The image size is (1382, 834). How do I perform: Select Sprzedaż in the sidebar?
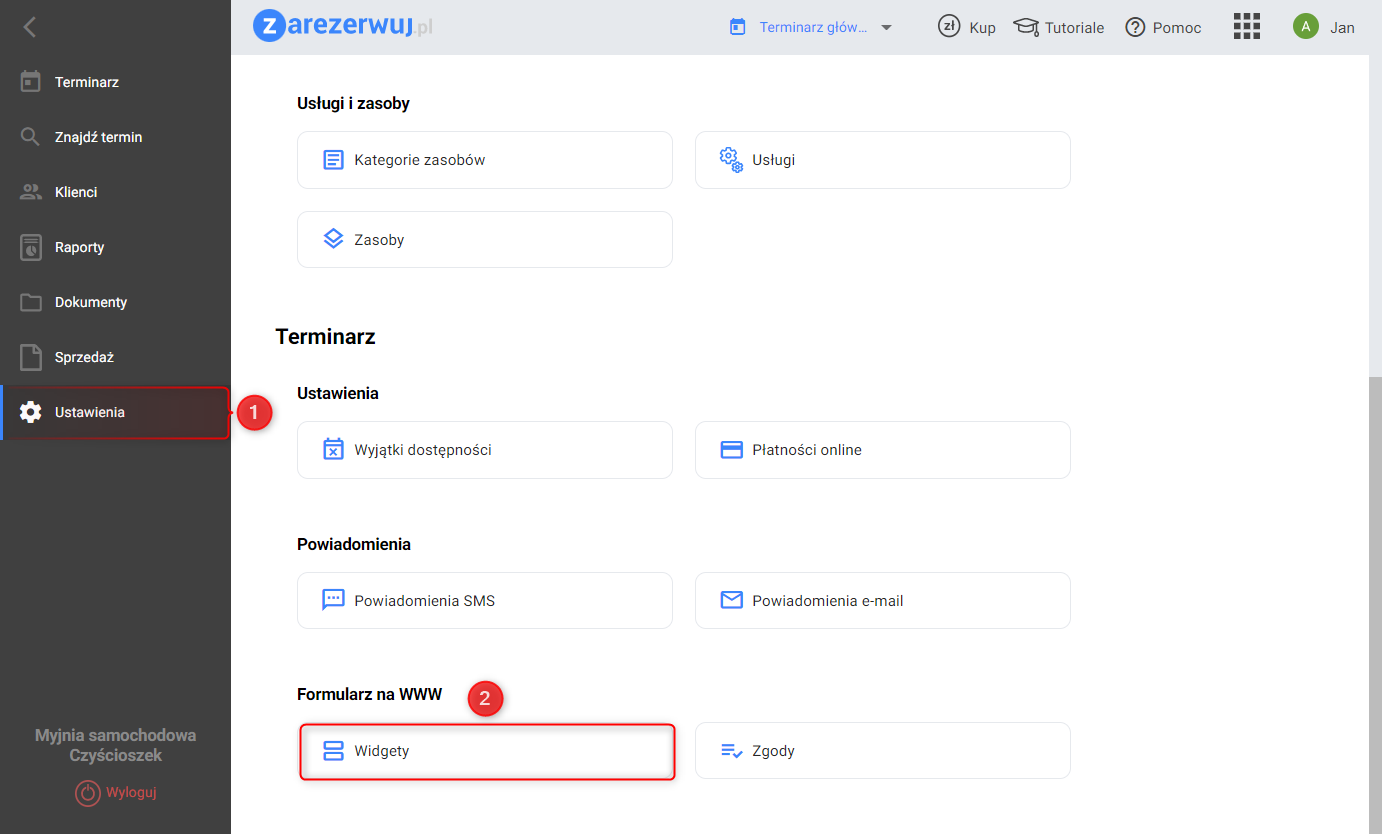[84, 357]
